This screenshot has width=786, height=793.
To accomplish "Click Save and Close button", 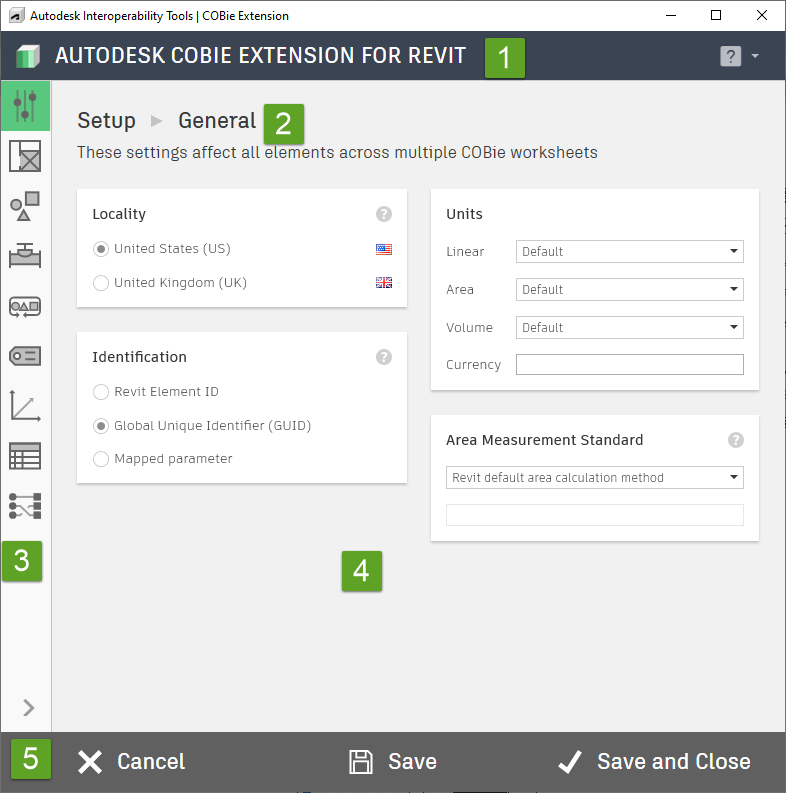I will [x=654, y=762].
